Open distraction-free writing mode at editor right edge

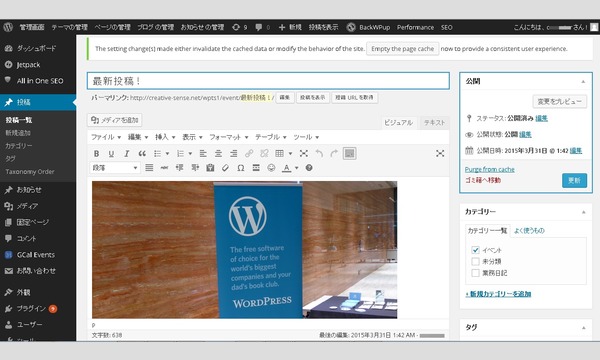[440, 153]
